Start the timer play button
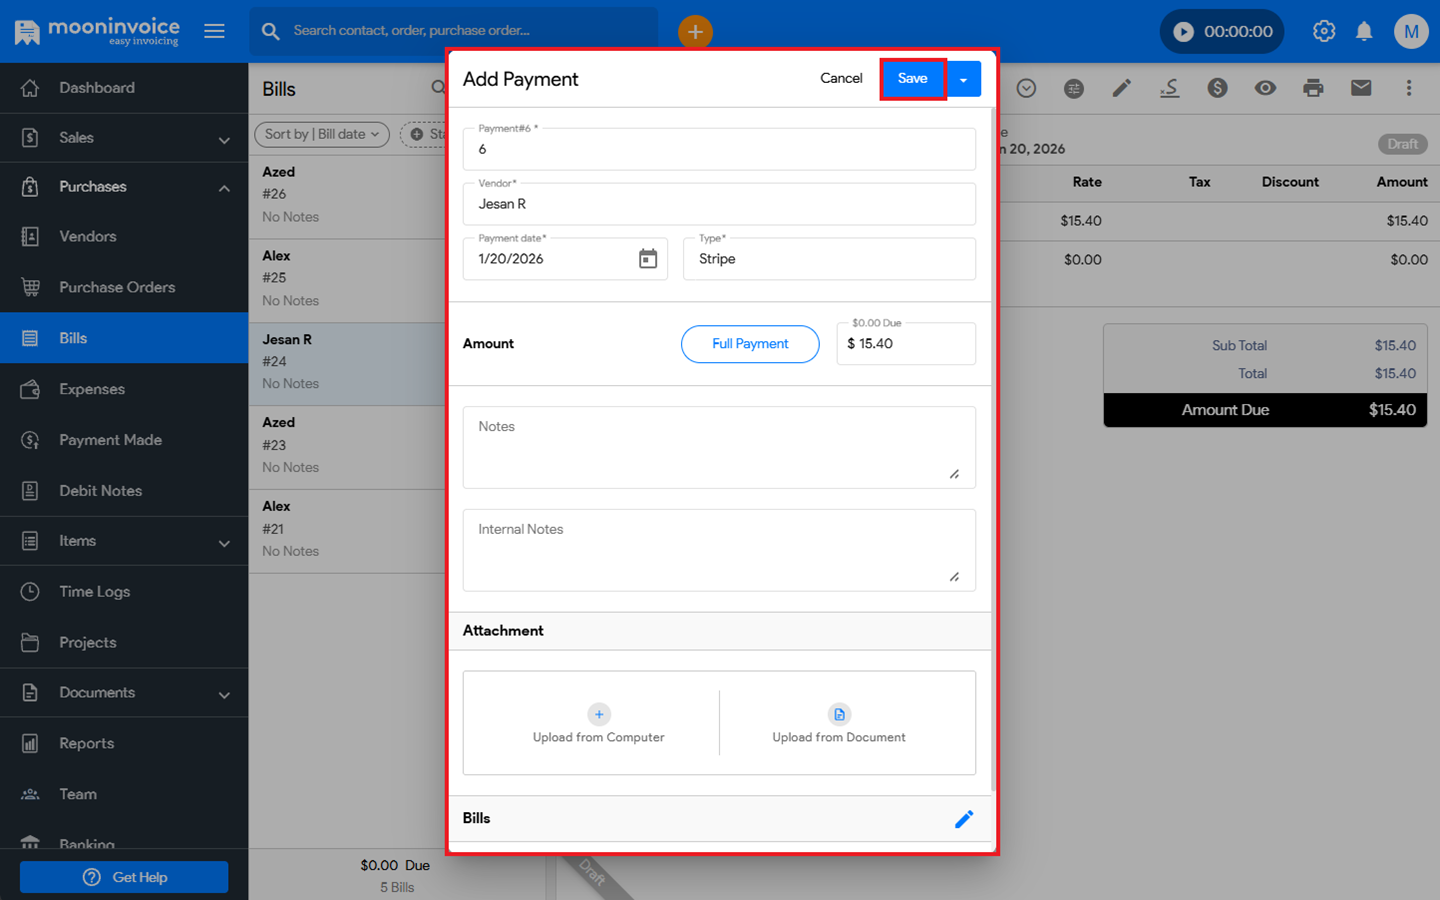The image size is (1440, 900). 1183,32
